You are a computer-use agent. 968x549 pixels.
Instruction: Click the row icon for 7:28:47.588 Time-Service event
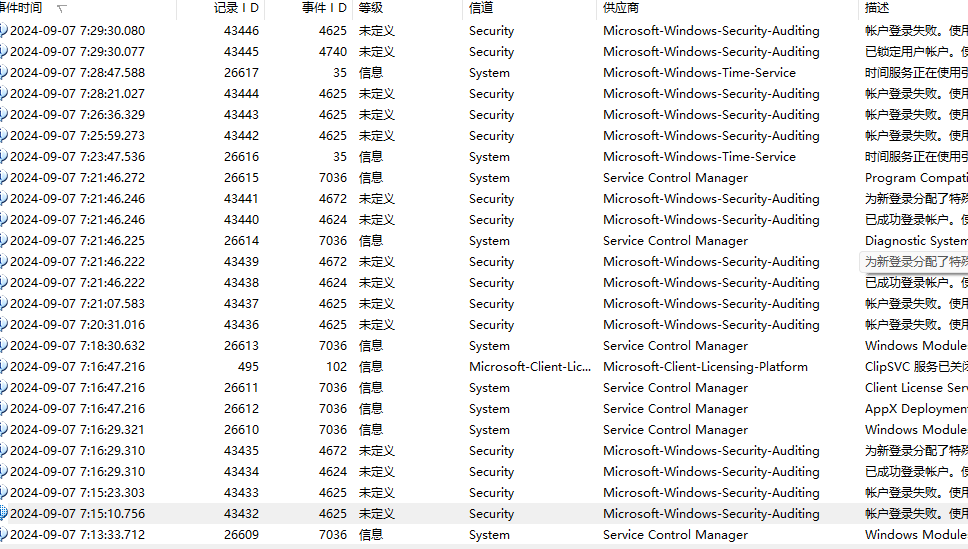(x=4, y=73)
